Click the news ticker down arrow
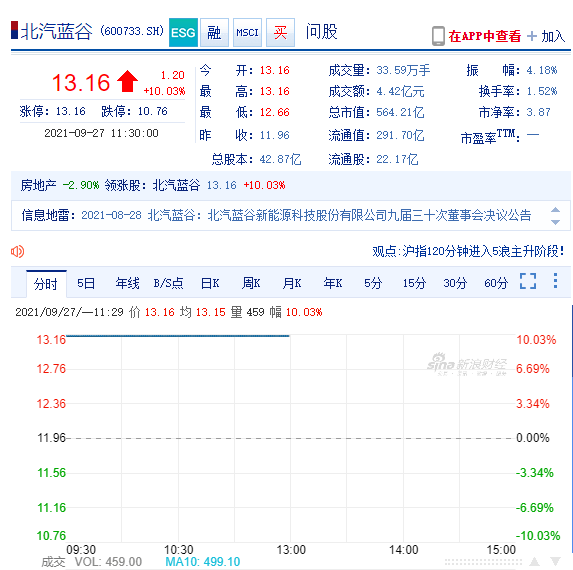Image resolution: width=573 pixels, height=570 pixels. click(555, 222)
